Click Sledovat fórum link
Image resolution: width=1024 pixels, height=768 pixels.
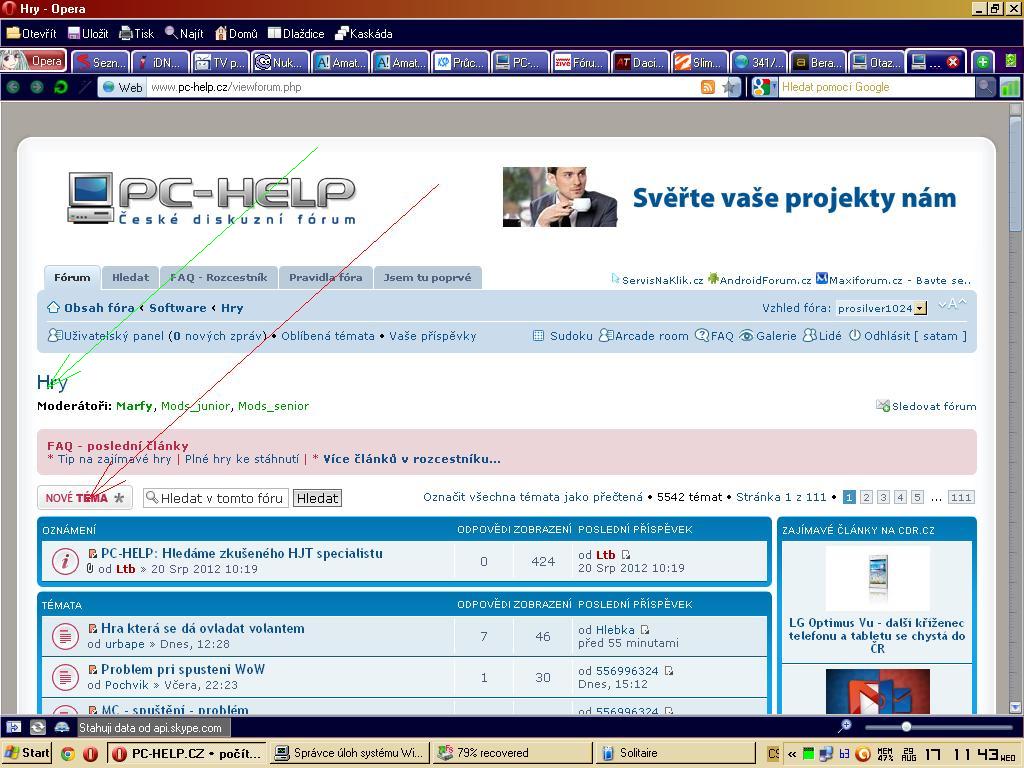(x=927, y=406)
